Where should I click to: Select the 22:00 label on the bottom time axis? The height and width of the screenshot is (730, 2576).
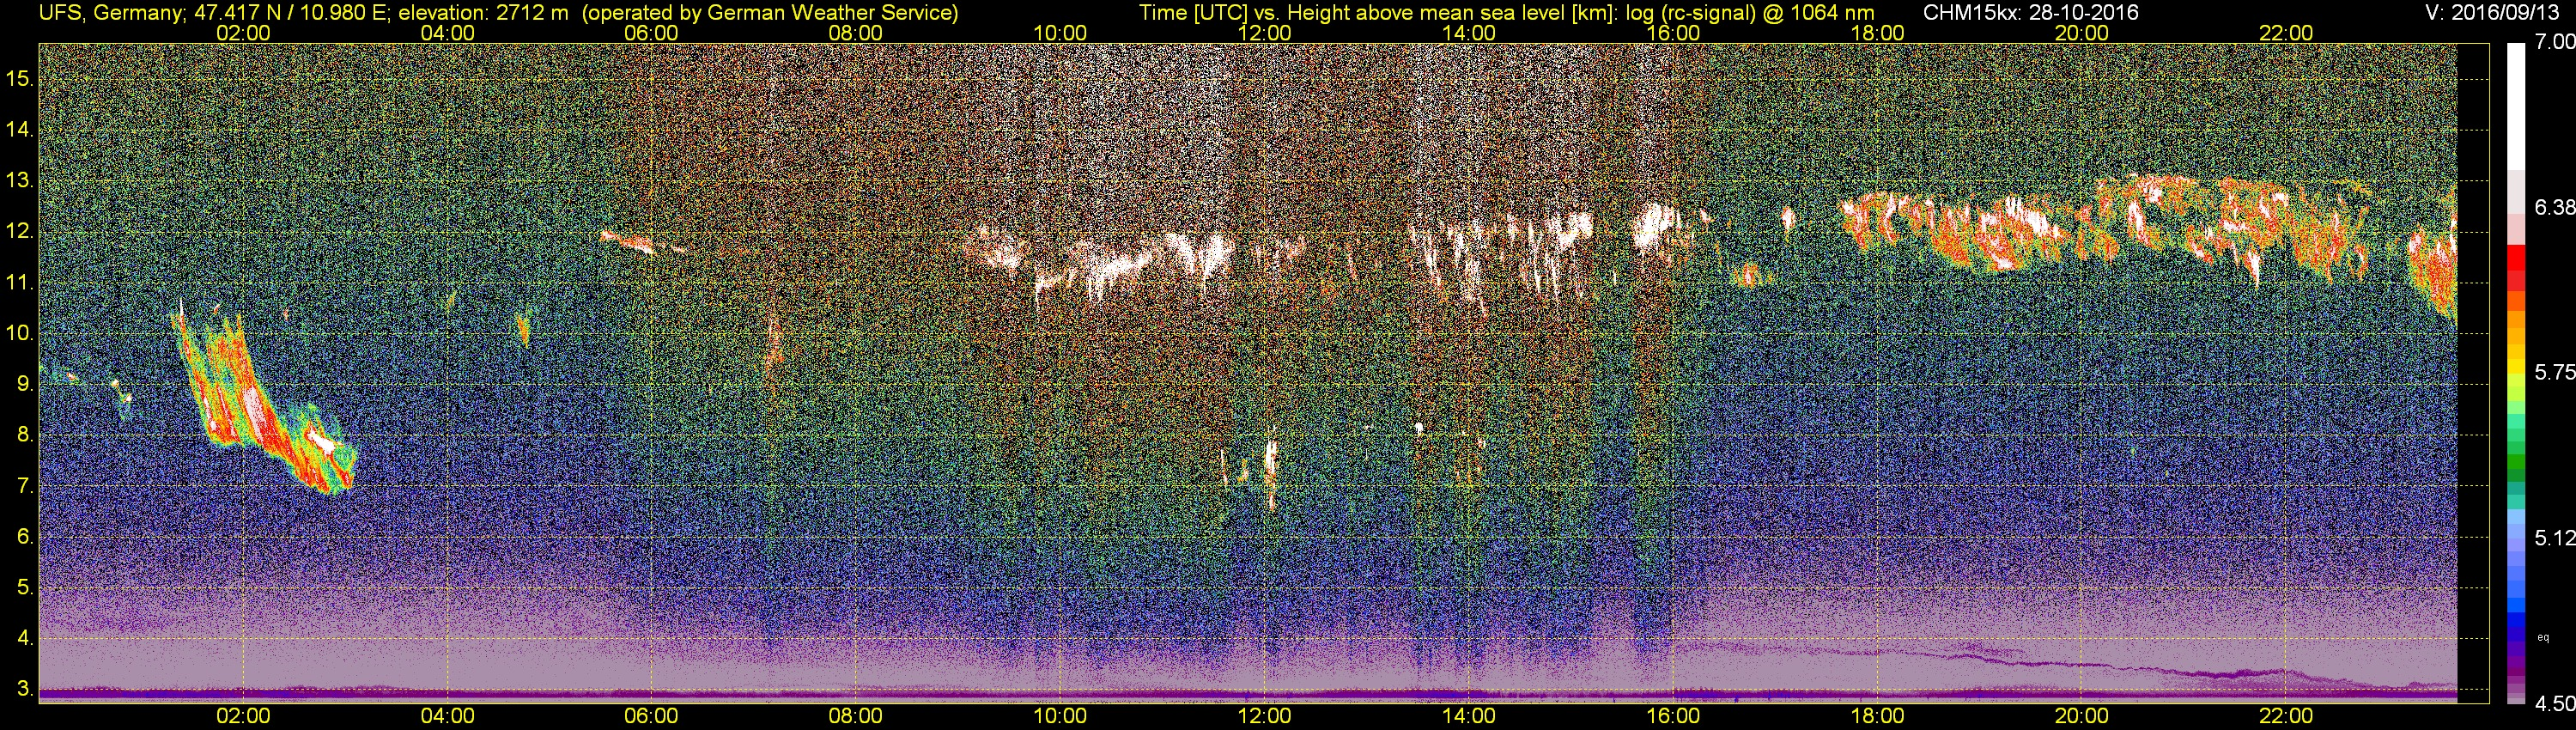point(2286,716)
